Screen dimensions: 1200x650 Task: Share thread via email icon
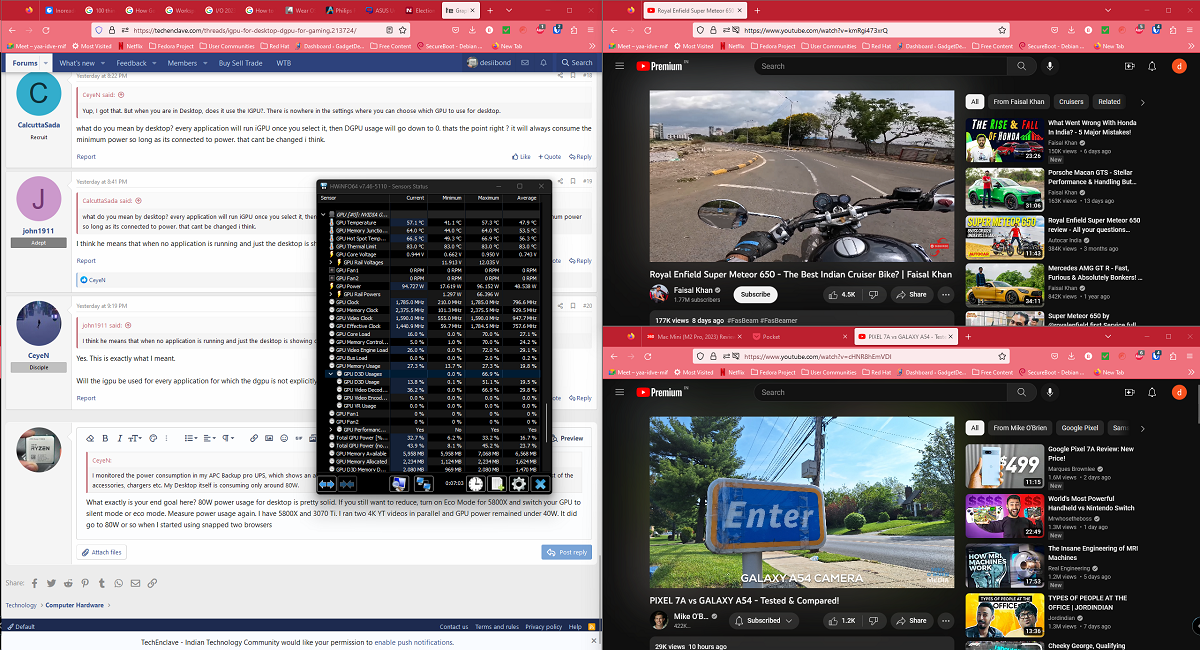click(x=134, y=583)
